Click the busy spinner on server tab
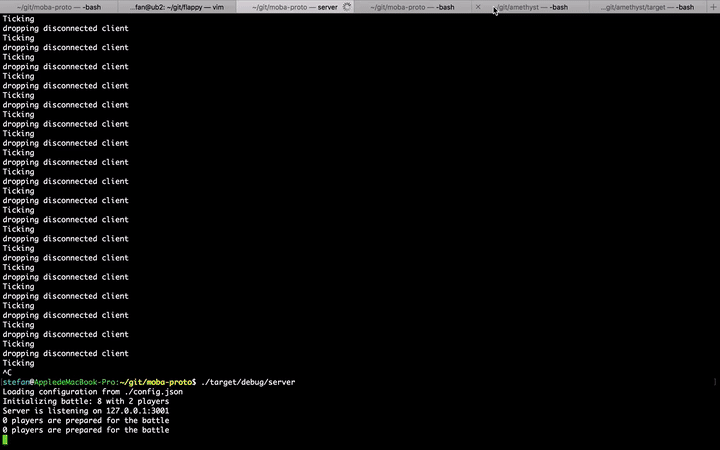This screenshot has width=720, height=450. click(x=347, y=7)
